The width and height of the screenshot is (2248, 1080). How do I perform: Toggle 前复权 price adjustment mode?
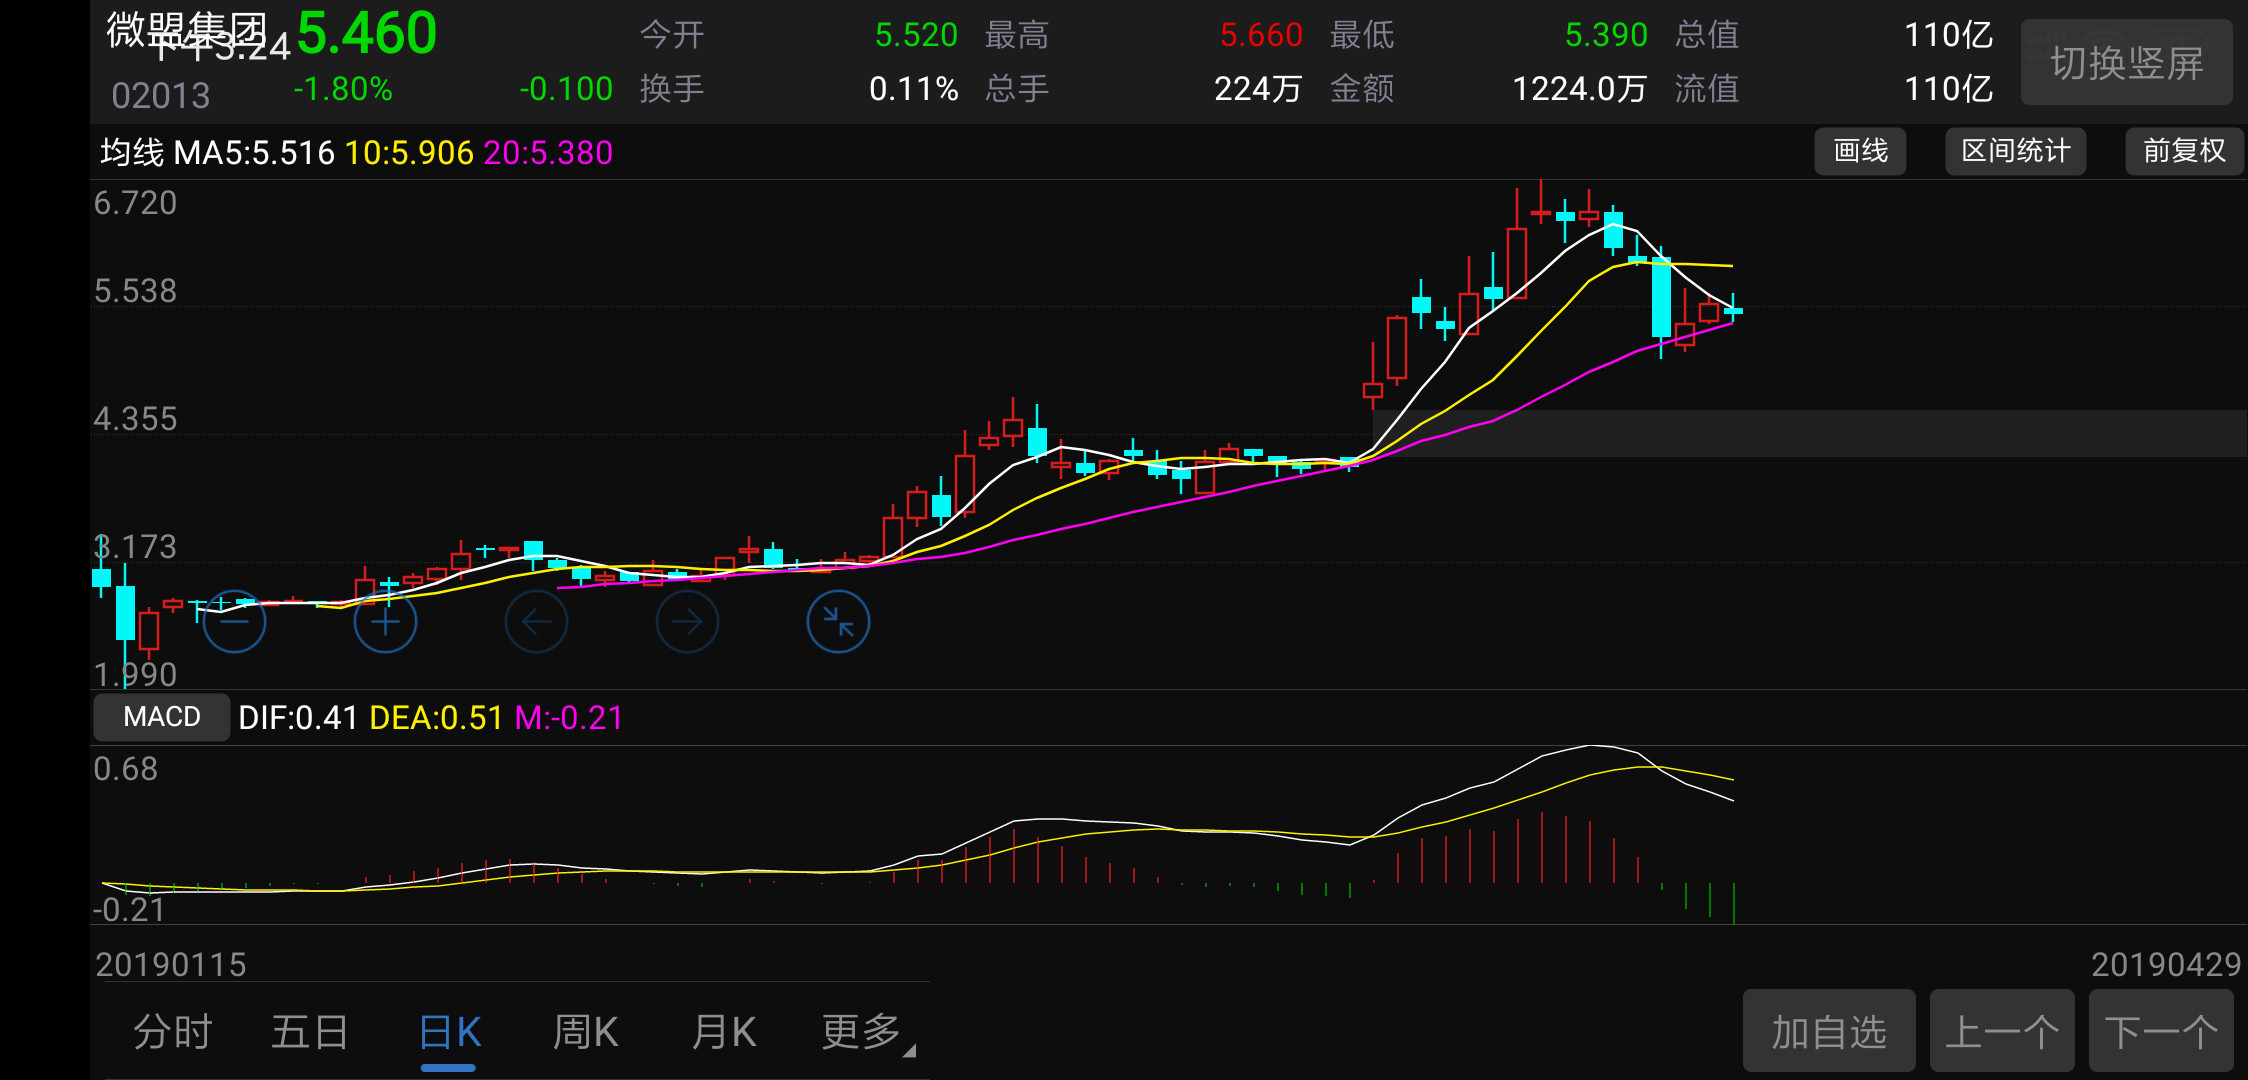click(2183, 151)
